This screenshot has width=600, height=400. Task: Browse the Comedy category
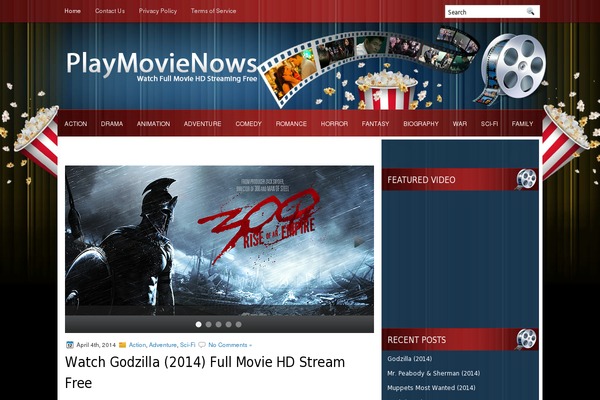click(248, 124)
